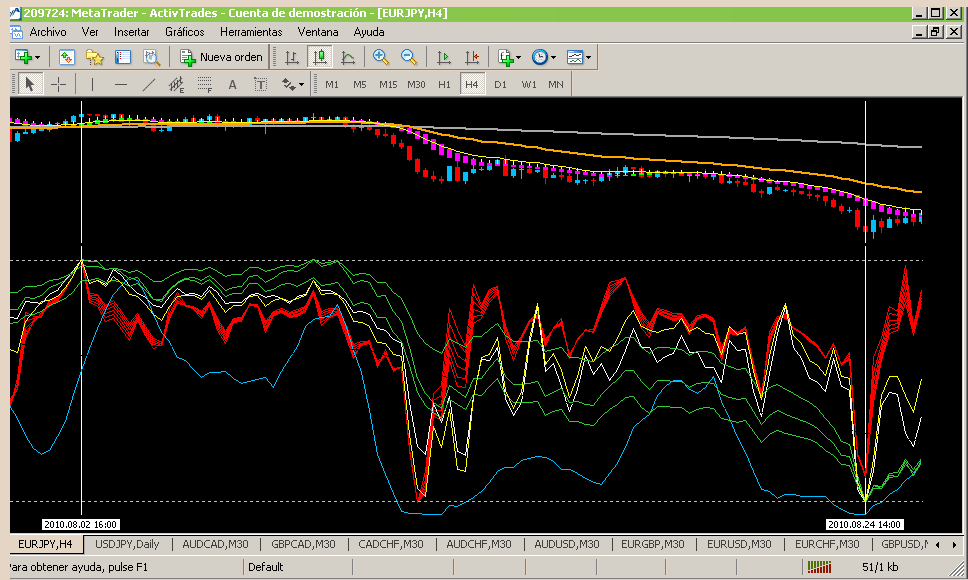
Task: Click the Zoom Out magnifier icon
Action: (x=409, y=58)
